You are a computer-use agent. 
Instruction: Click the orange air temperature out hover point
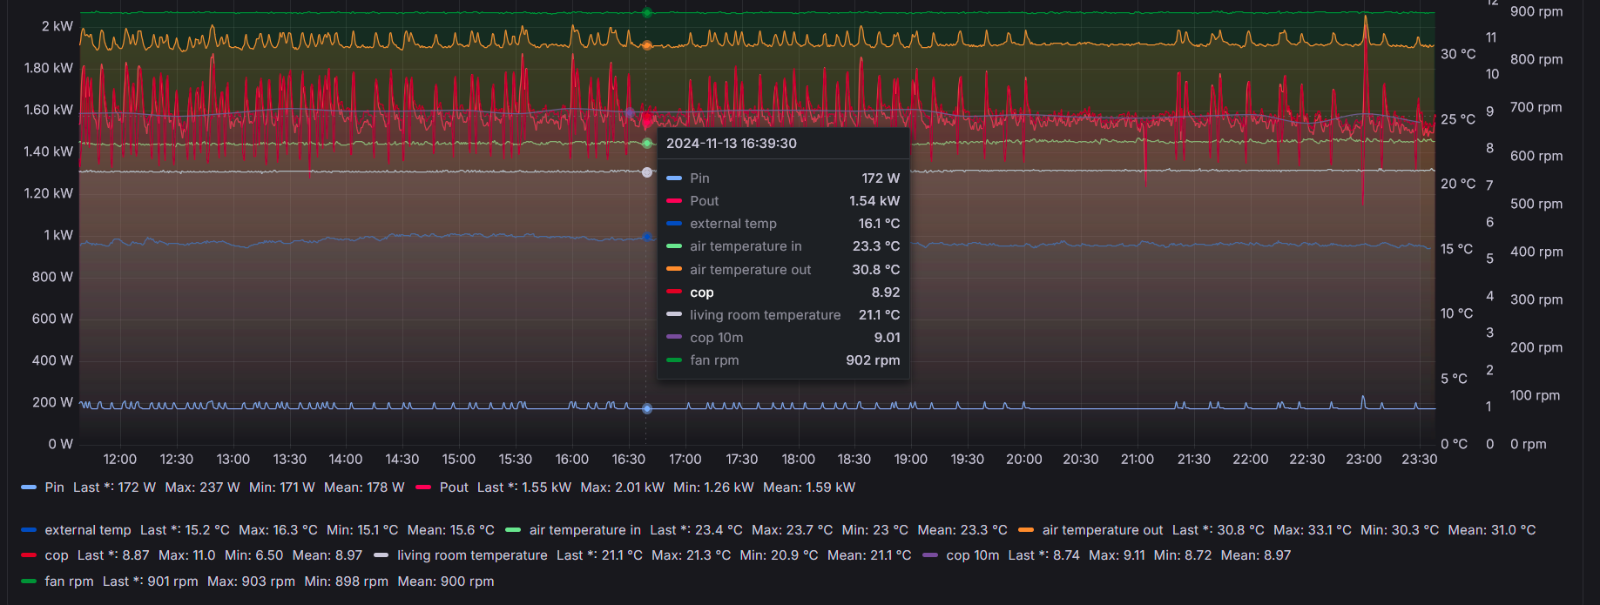pos(647,45)
